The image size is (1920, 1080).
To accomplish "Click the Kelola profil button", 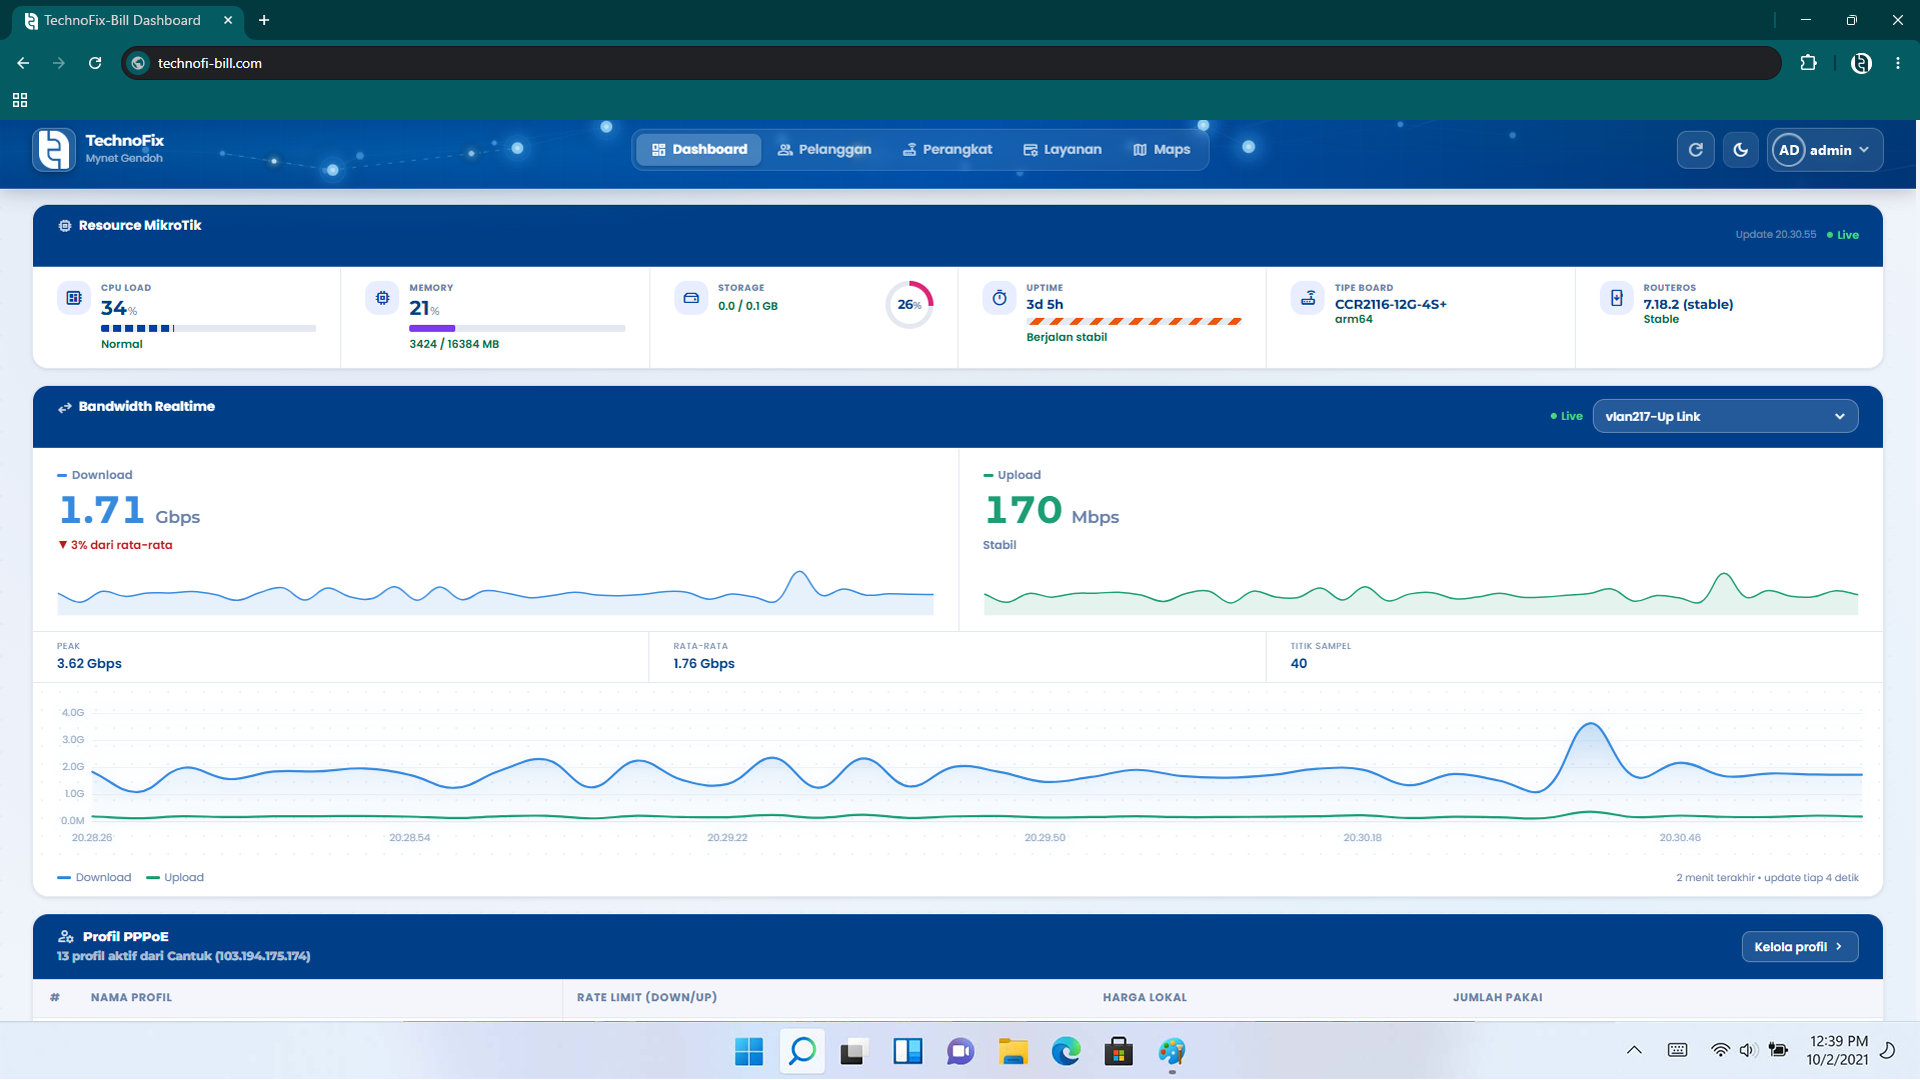I will 1799,947.
